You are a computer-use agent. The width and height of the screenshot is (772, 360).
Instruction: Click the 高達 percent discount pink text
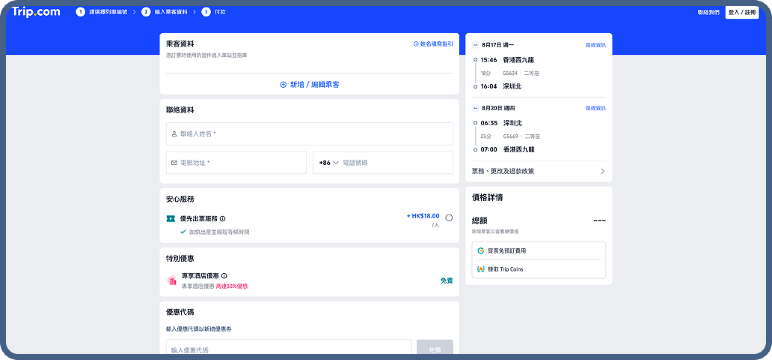coord(232,286)
